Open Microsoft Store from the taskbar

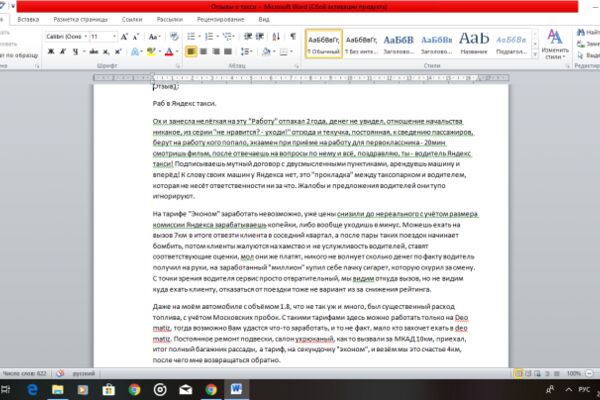pyautogui.click(x=109, y=390)
